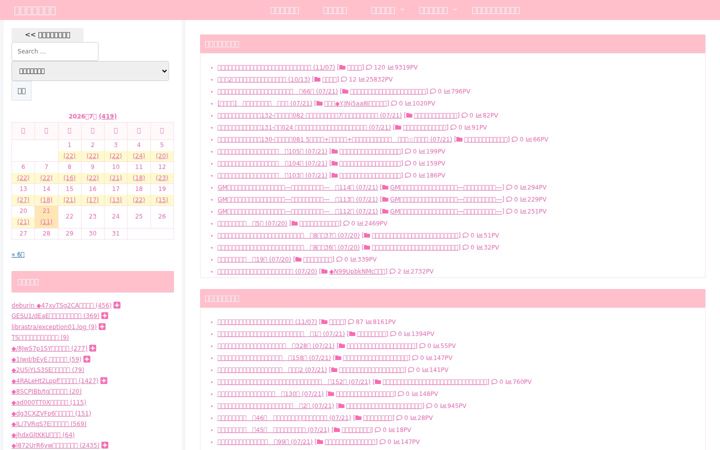The height and width of the screenshot is (450, 720).
Task: Click the comment bubble icon in the 25832PV row
Action: [344, 79]
